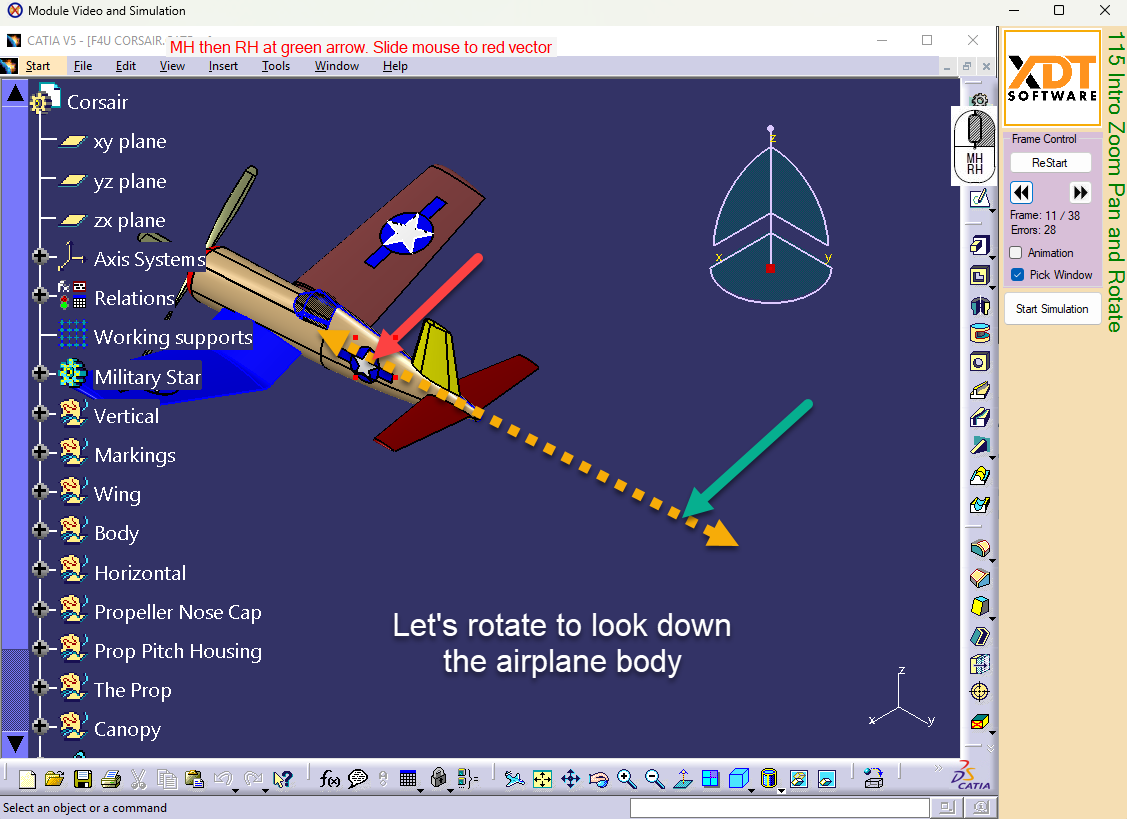Click the tree scroll up arrow
This screenshot has height=819, width=1127.
coord(15,92)
